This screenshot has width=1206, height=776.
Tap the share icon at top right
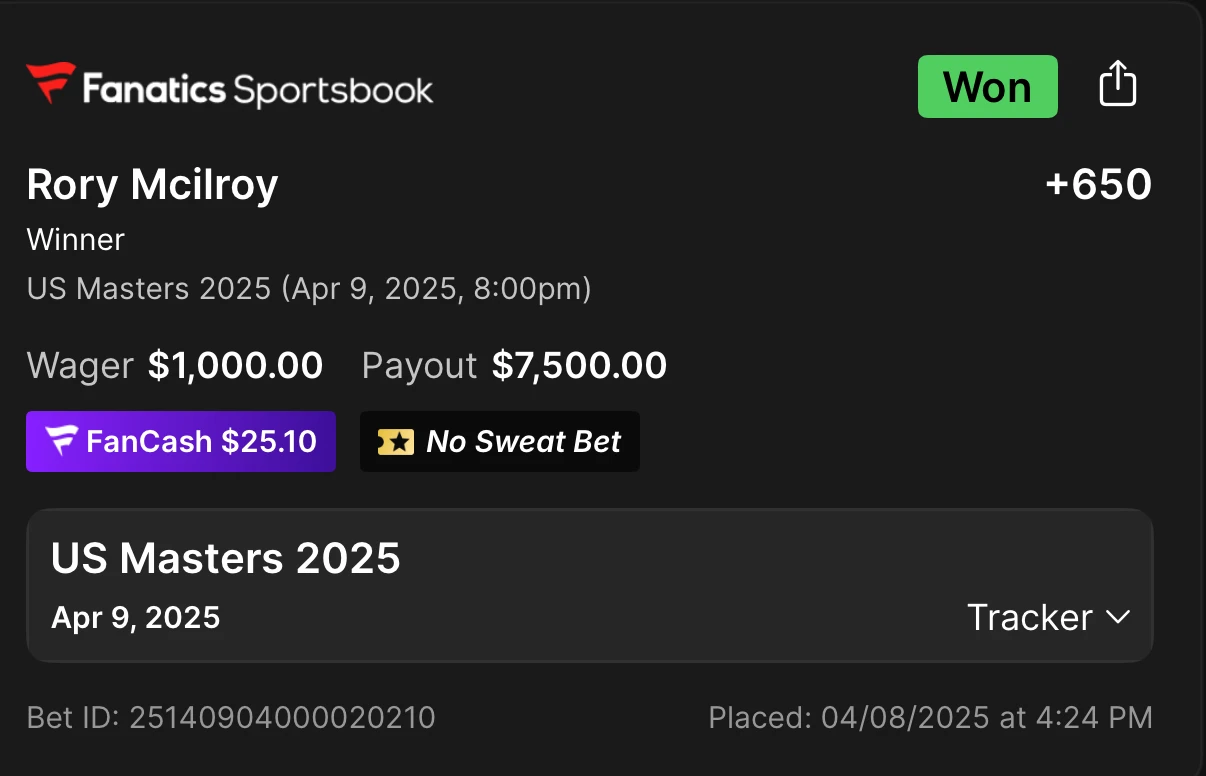[1118, 83]
